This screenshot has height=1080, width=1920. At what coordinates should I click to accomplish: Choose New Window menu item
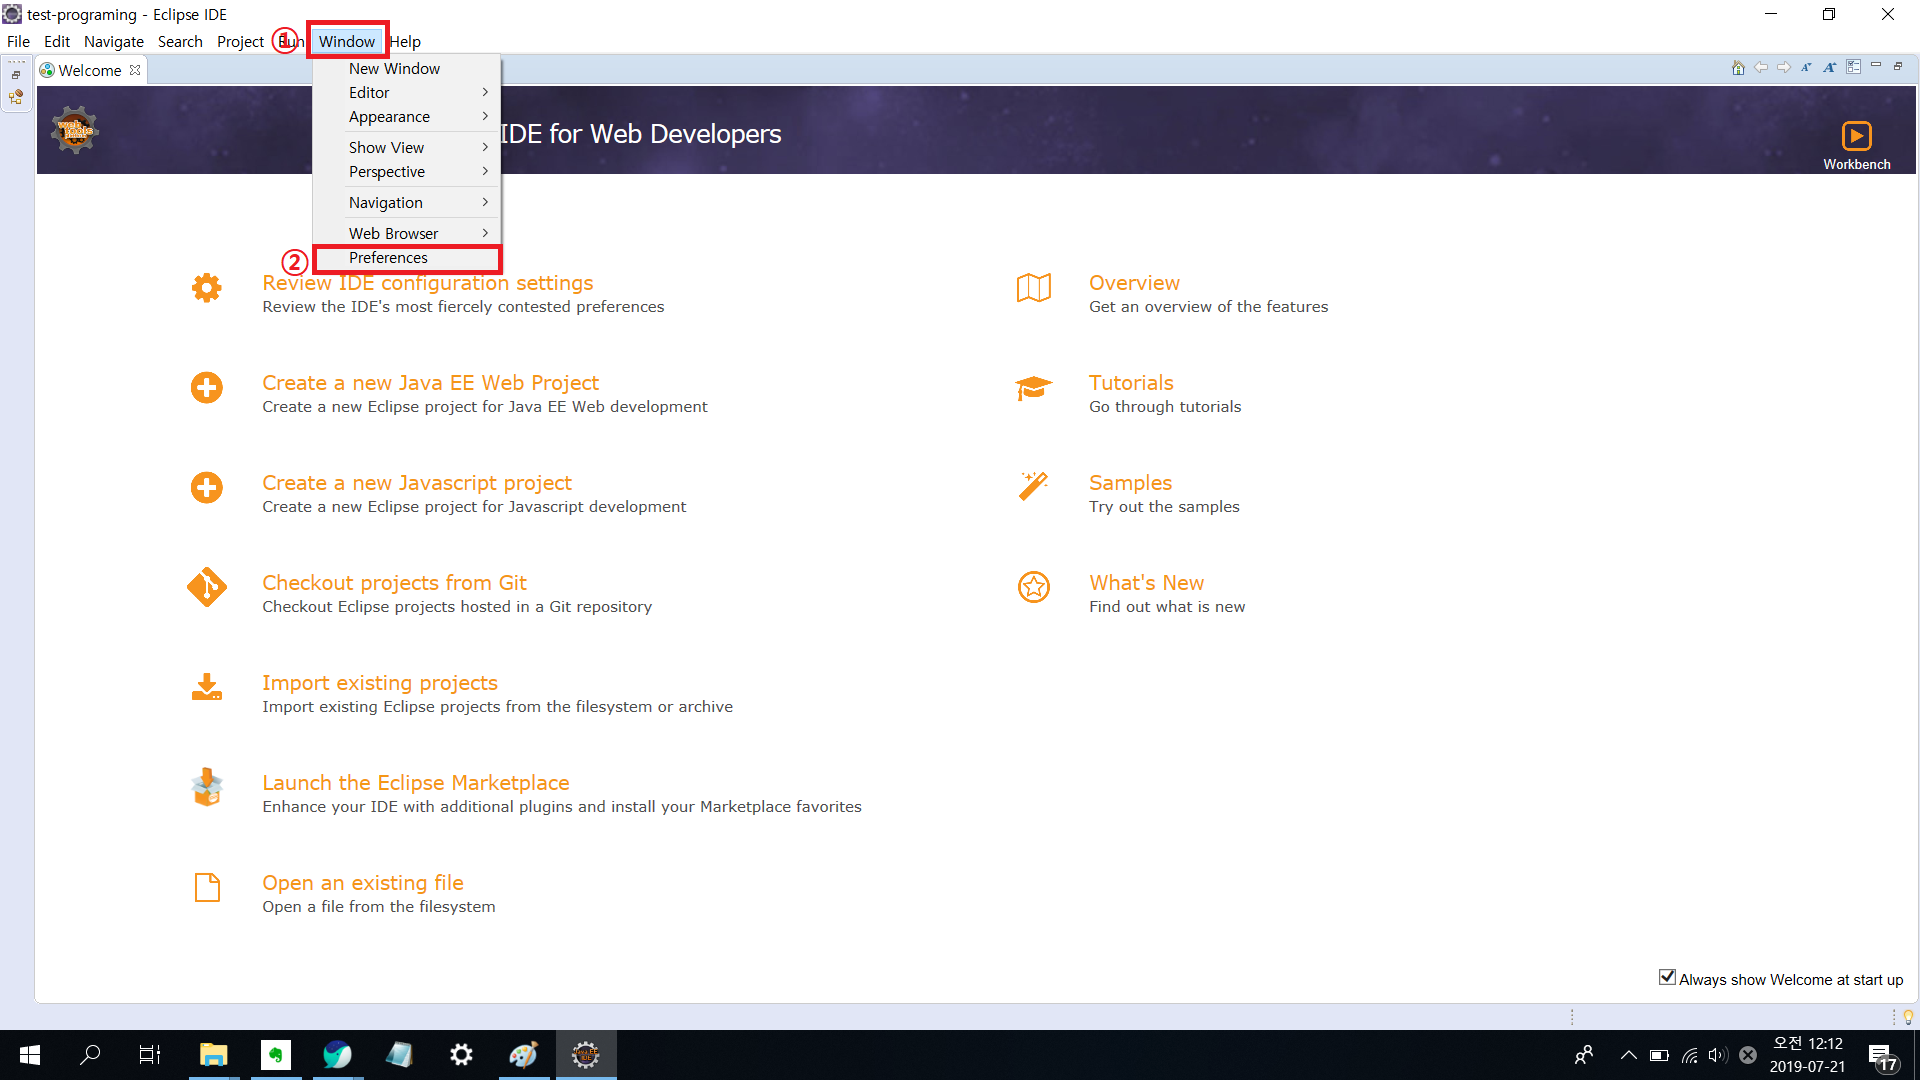tap(406, 69)
